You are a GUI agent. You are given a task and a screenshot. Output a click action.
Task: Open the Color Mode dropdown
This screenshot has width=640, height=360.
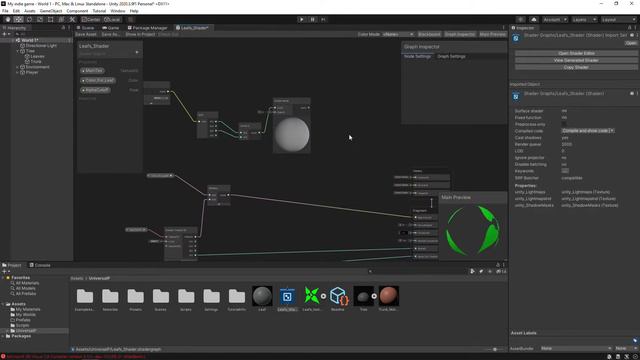(x=398, y=34)
